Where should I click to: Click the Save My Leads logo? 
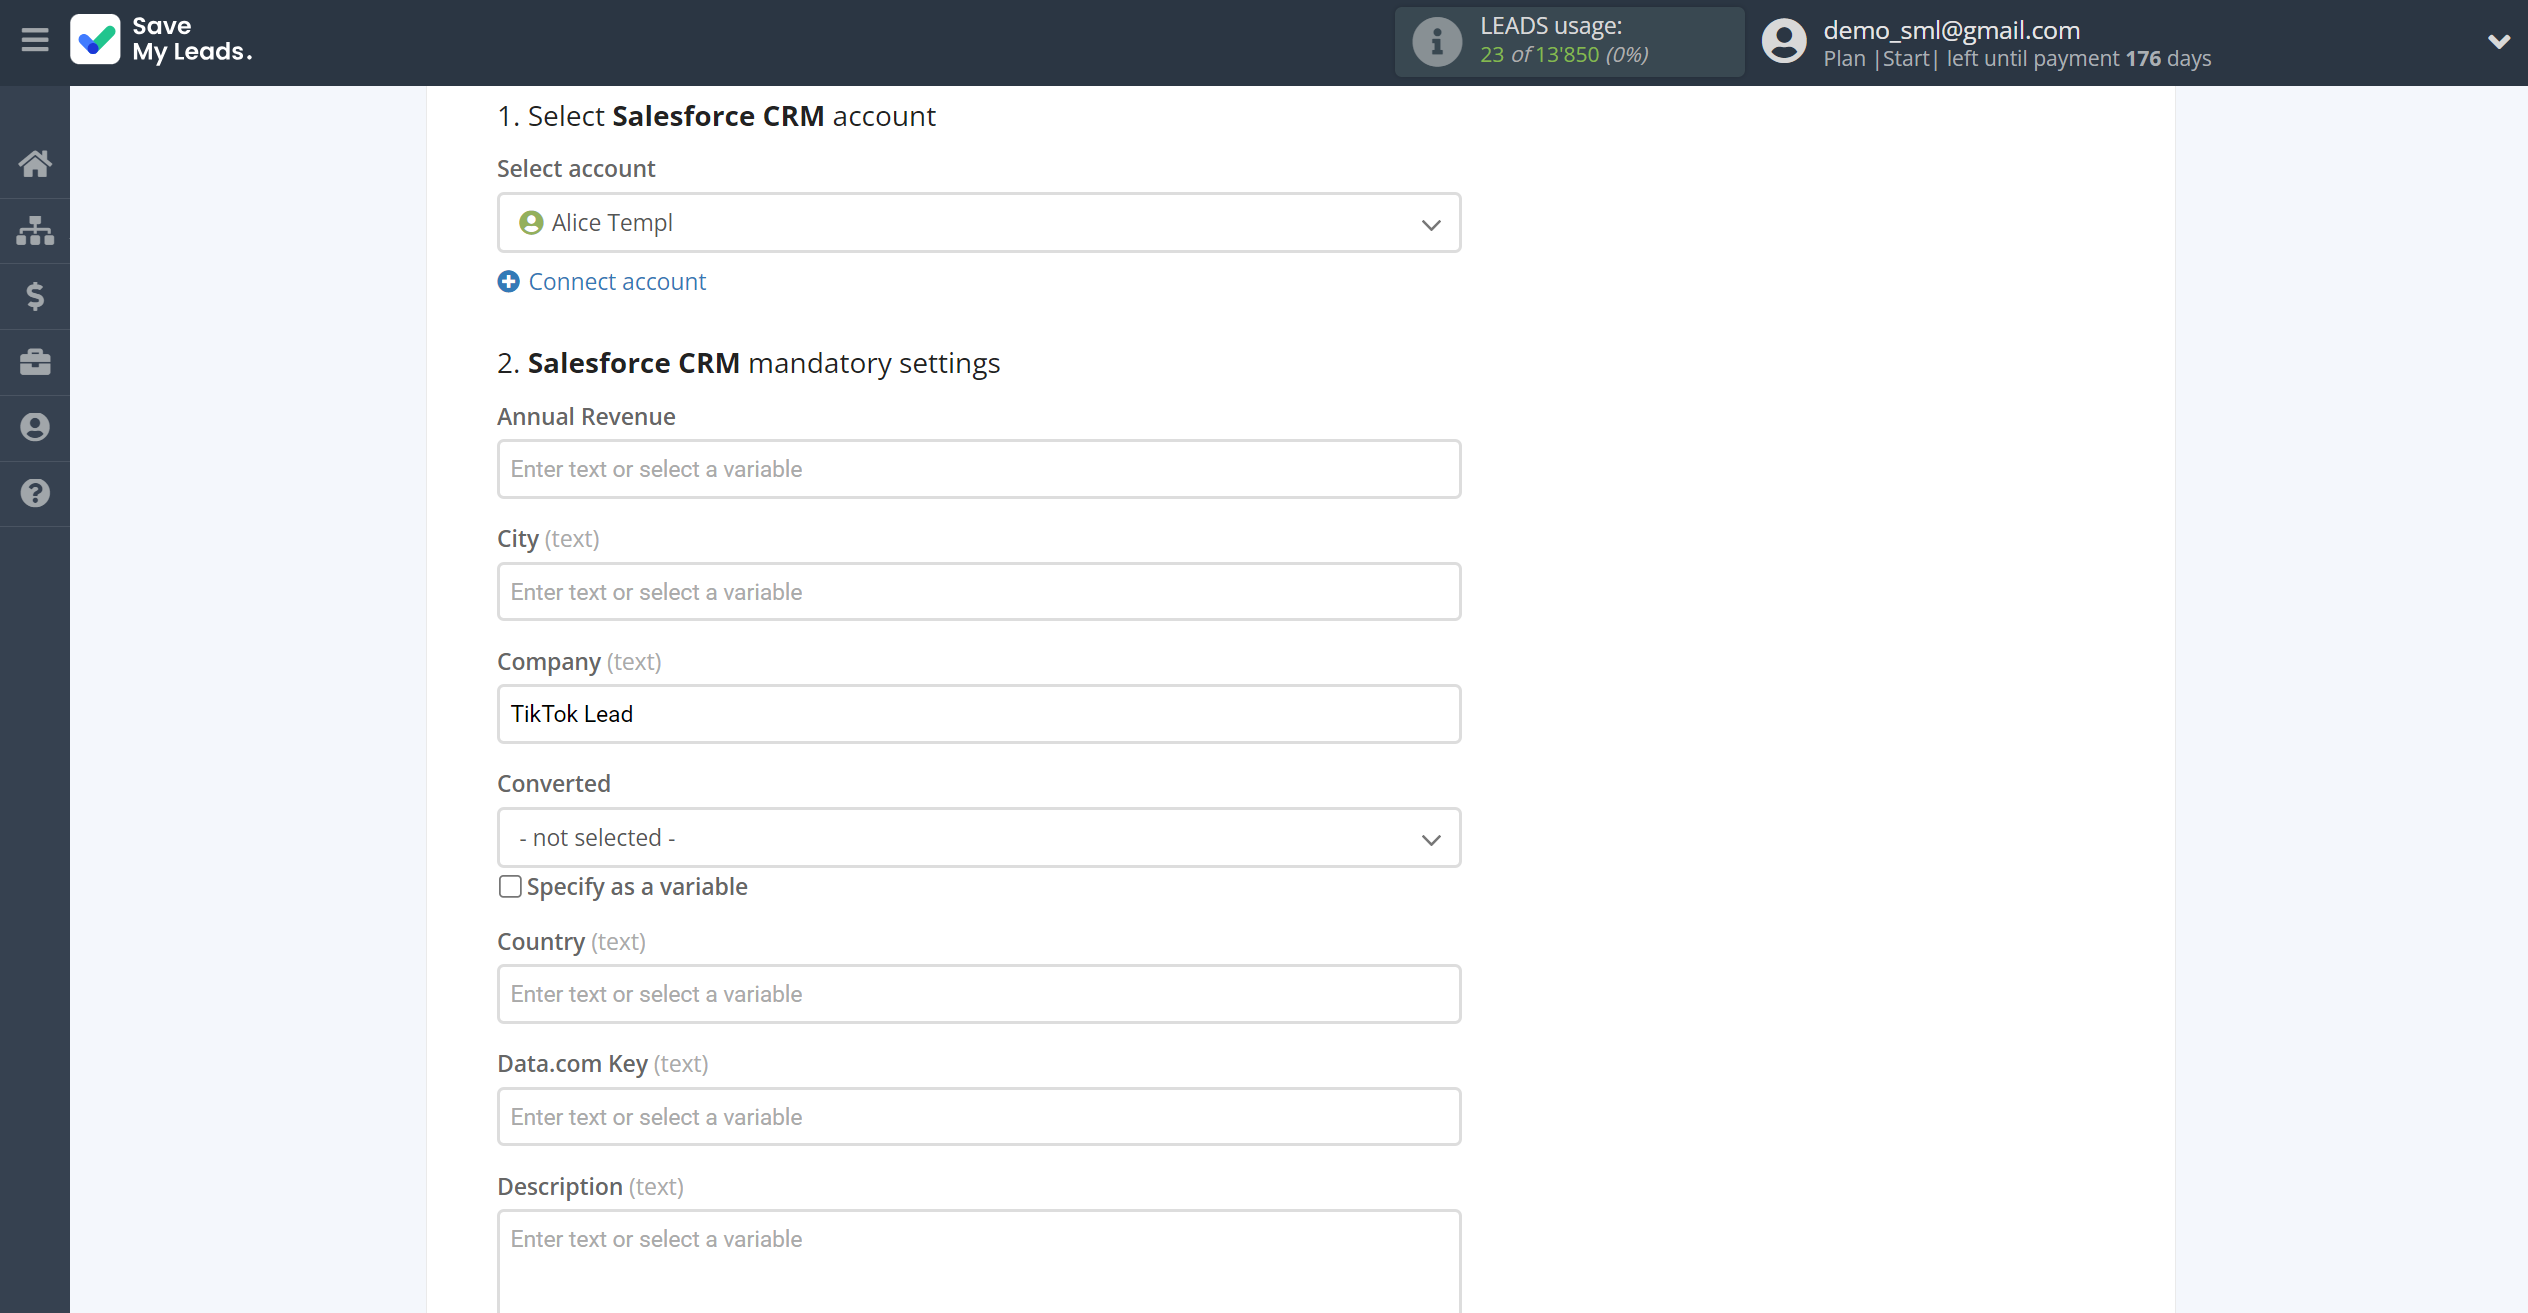pos(161,40)
